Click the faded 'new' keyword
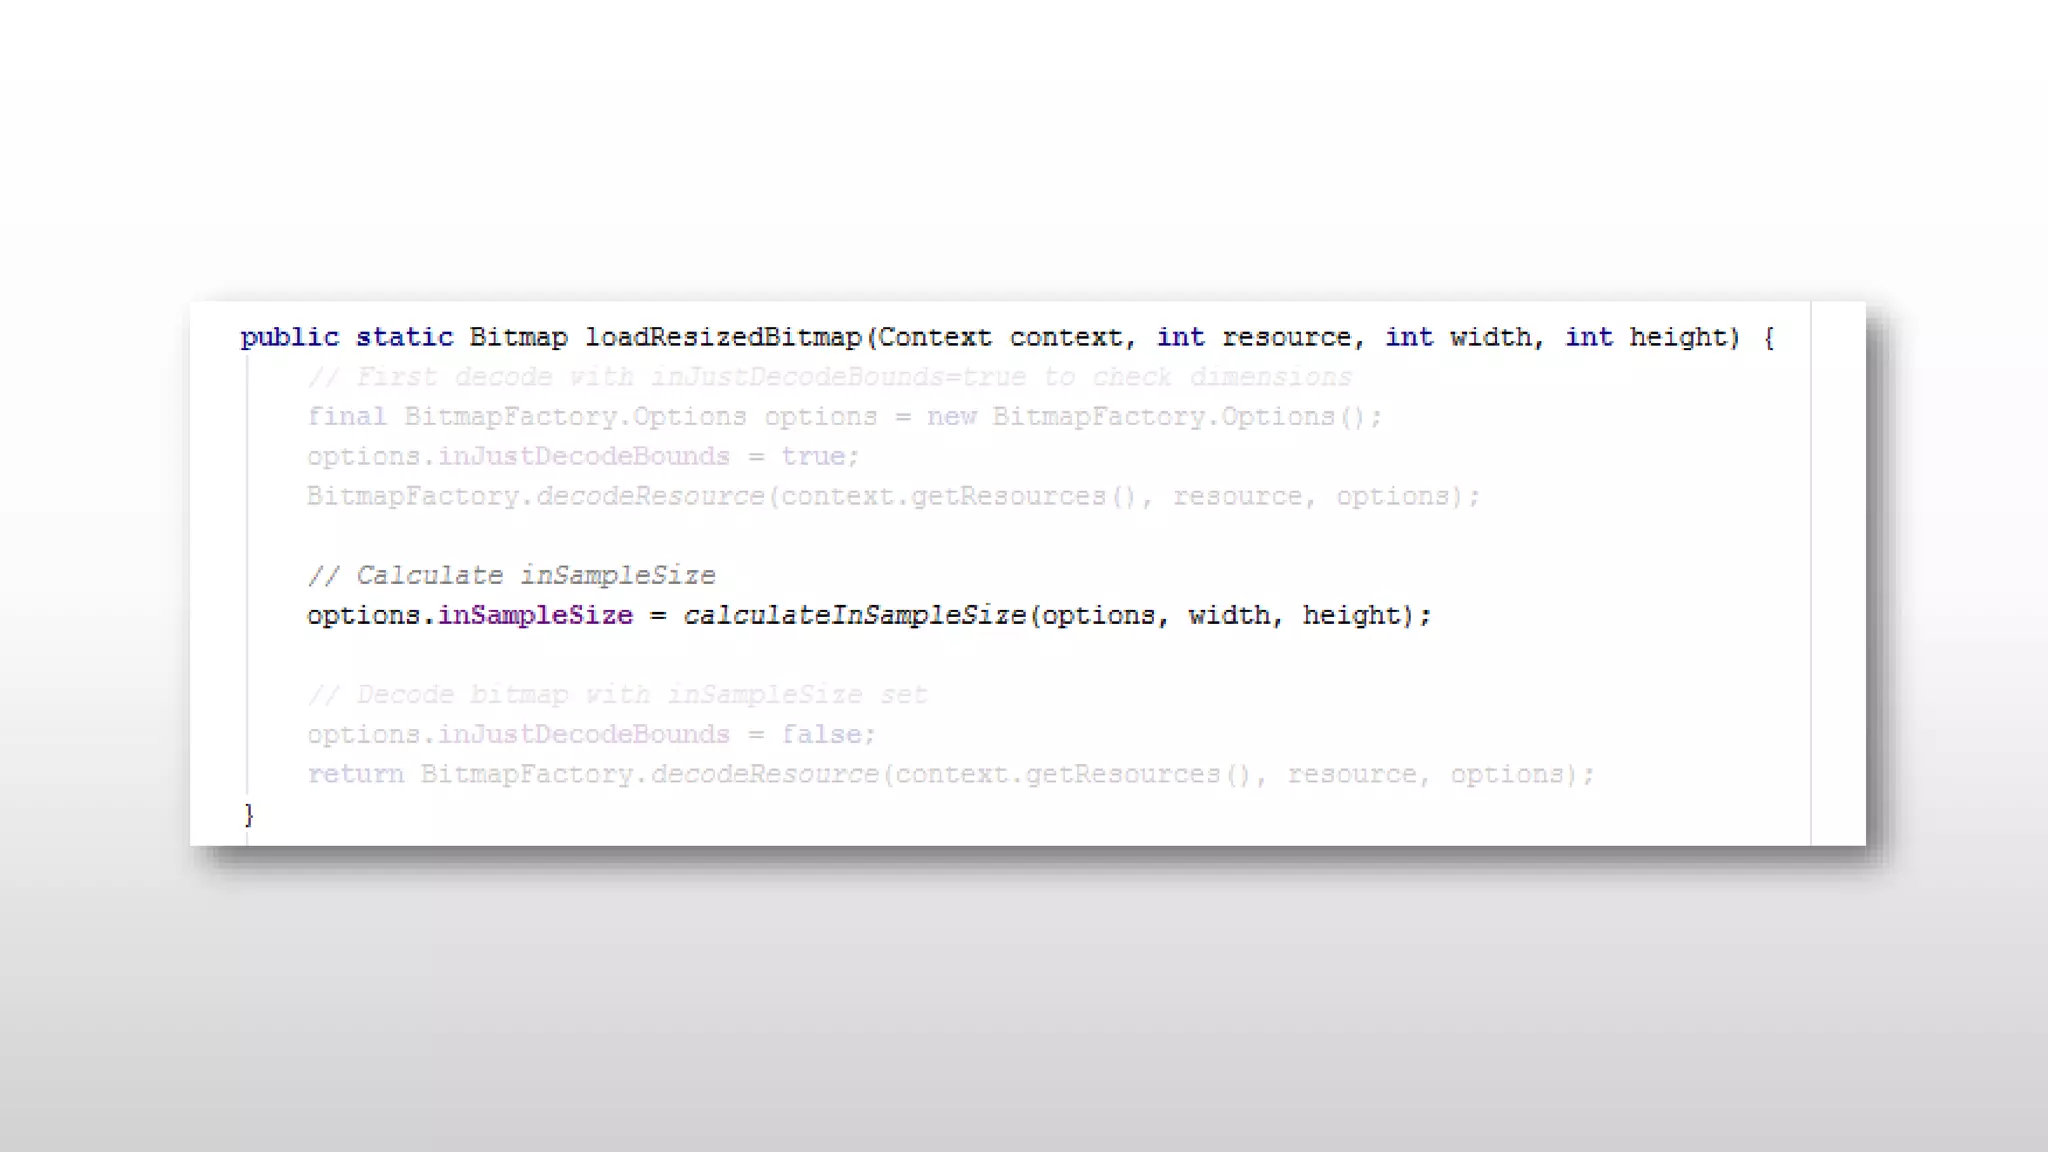This screenshot has height=1152, width=2048. click(x=951, y=417)
